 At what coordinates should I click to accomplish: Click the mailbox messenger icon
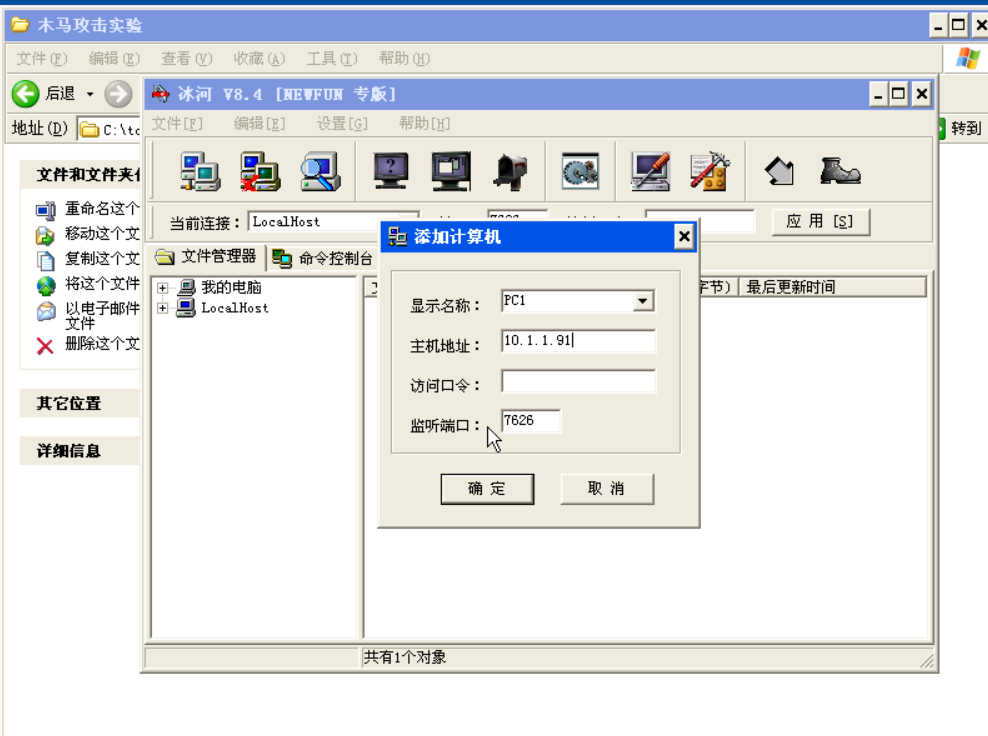[510, 171]
